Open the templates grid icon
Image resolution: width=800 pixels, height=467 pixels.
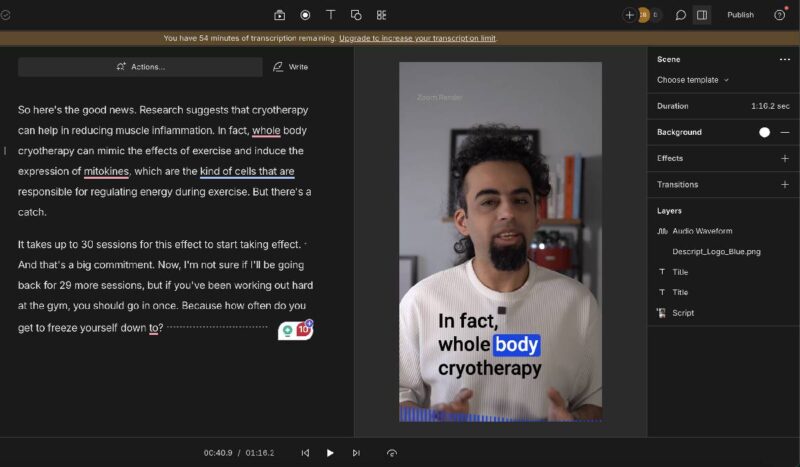(x=382, y=15)
